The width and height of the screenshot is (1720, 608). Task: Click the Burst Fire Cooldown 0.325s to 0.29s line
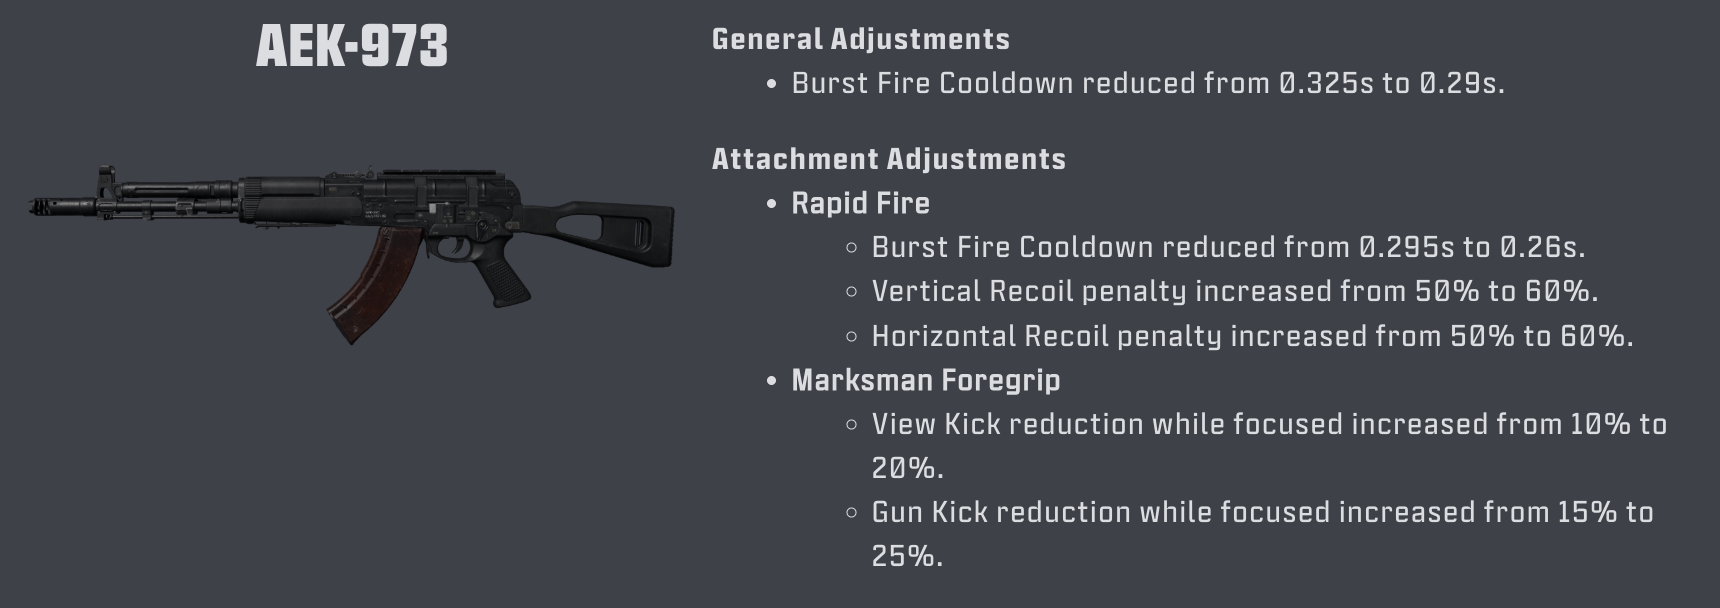click(1148, 83)
